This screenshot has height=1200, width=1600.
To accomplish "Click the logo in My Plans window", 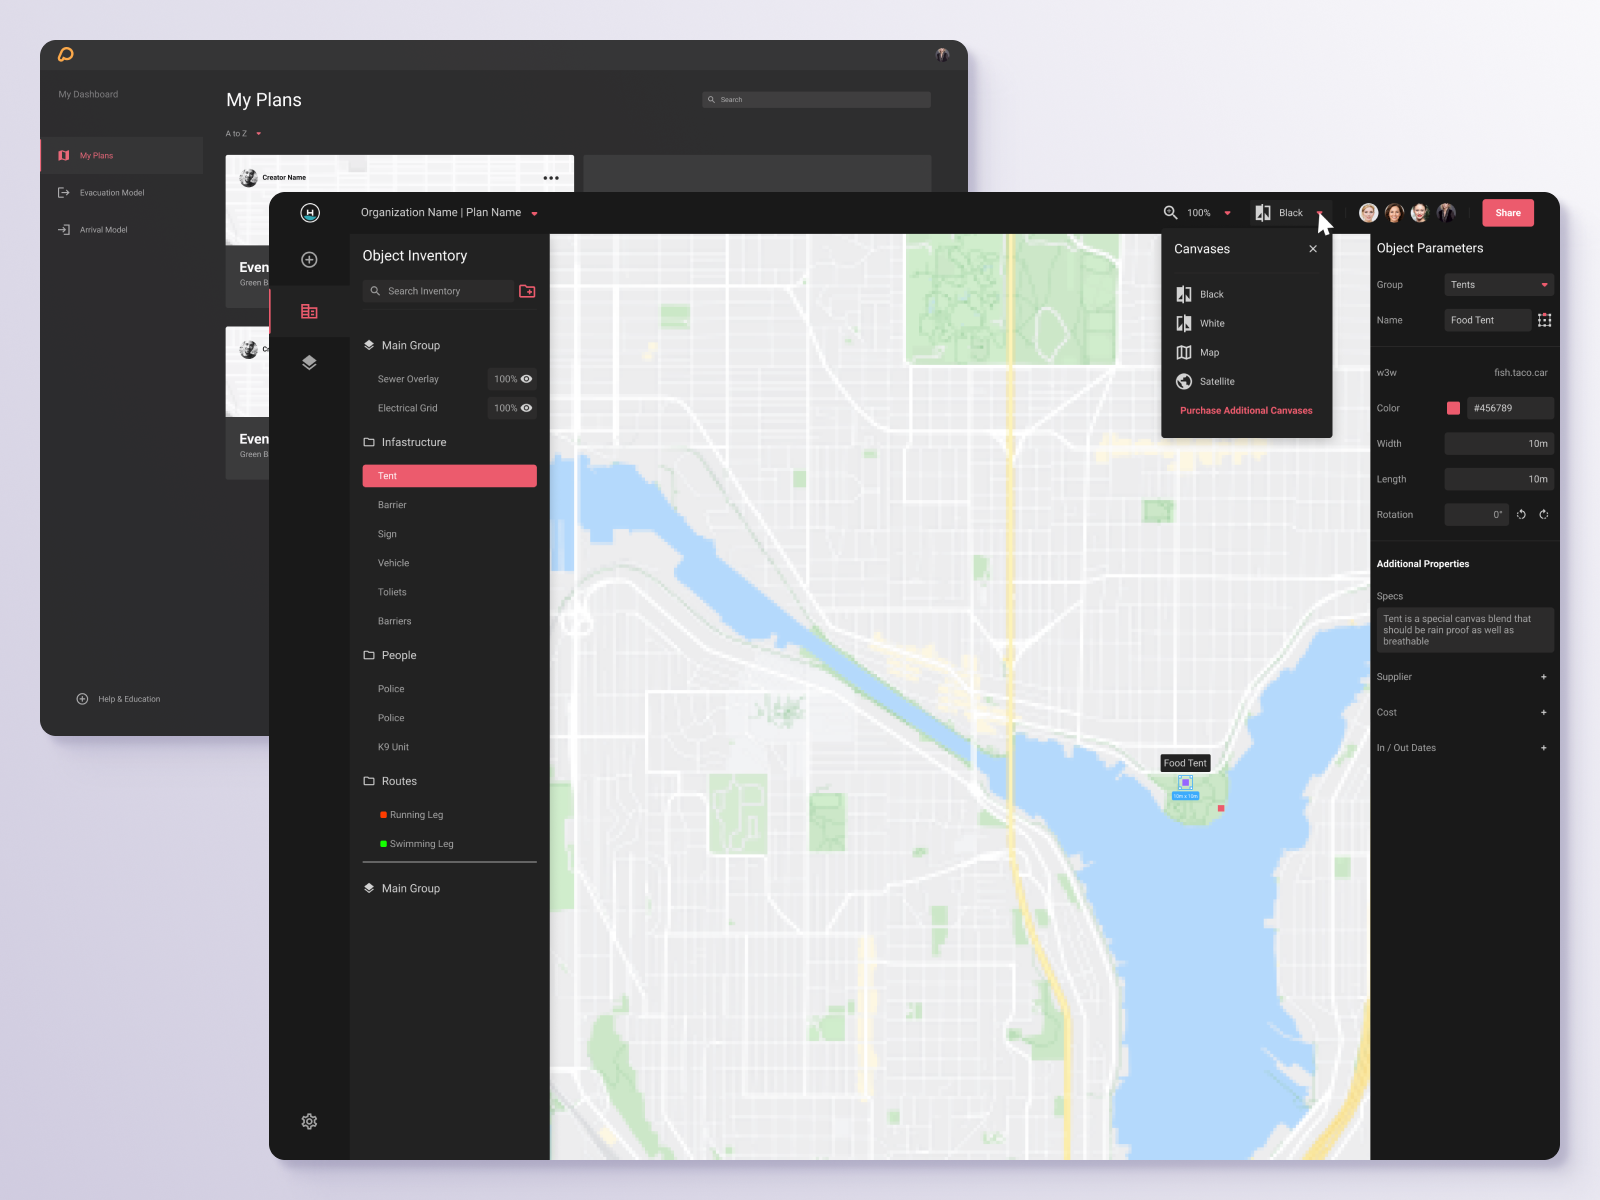I will tap(66, 54).
